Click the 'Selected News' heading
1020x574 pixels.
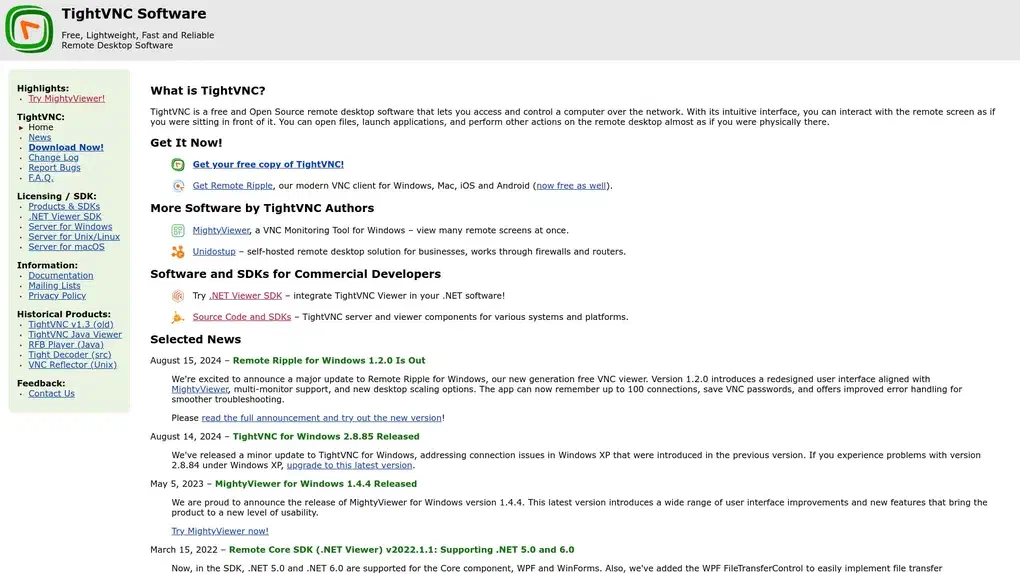click(195, 339)
